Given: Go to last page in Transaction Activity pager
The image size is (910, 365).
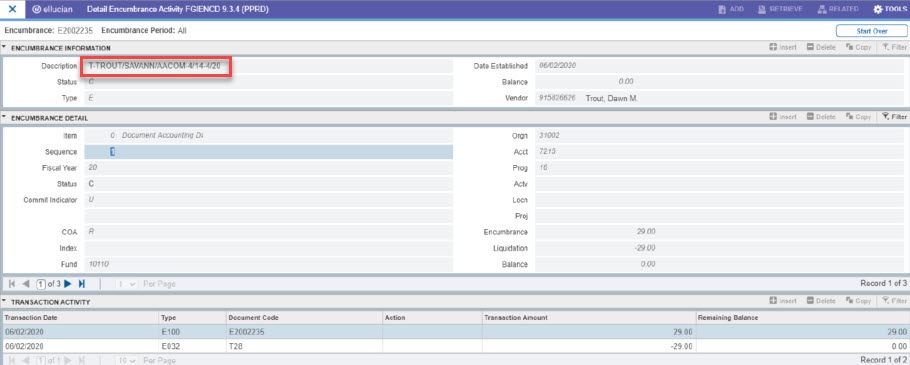Looking at the screenshot, I should (x=81, y=360).
